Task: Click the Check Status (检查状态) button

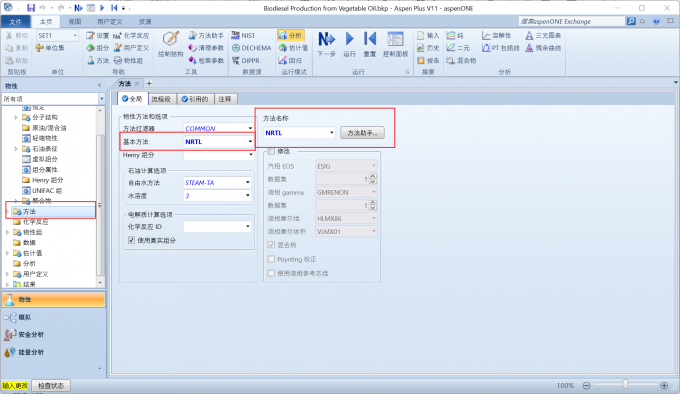Action: [51, 385]
